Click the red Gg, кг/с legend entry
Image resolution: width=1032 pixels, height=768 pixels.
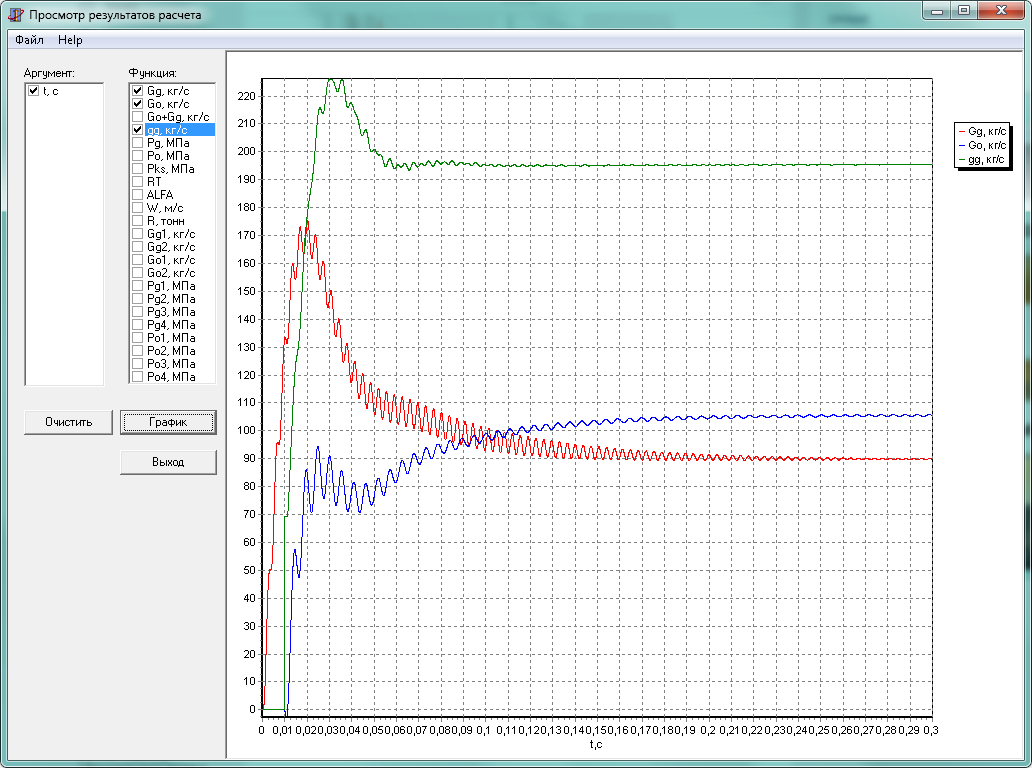pyautogui.click(x=982, y=131)
